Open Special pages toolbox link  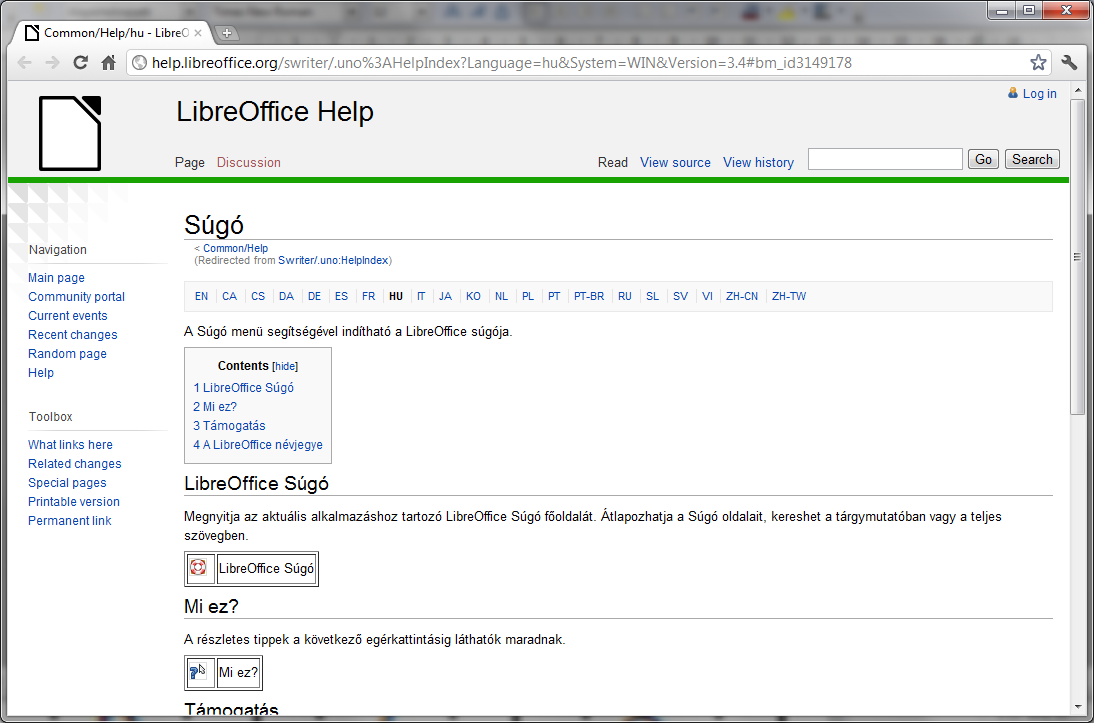coord(67,482)
